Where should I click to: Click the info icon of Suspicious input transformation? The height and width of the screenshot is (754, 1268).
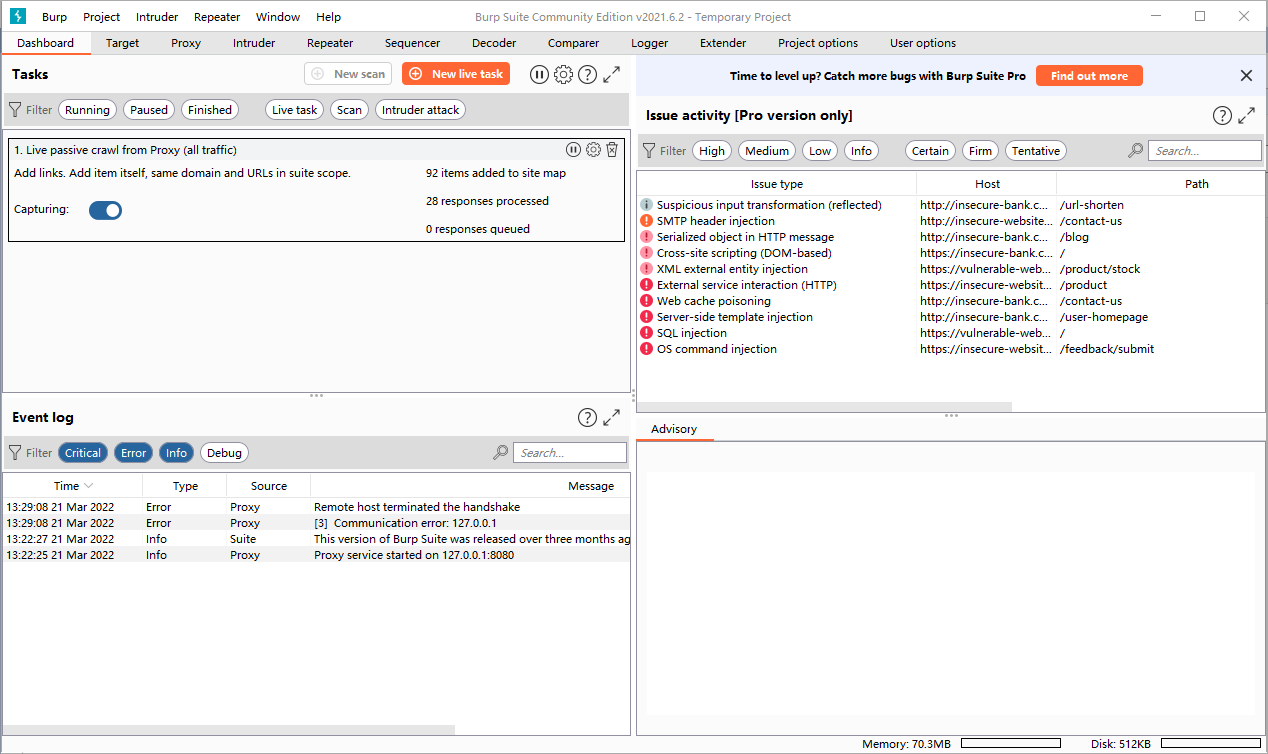pos(646,205)
